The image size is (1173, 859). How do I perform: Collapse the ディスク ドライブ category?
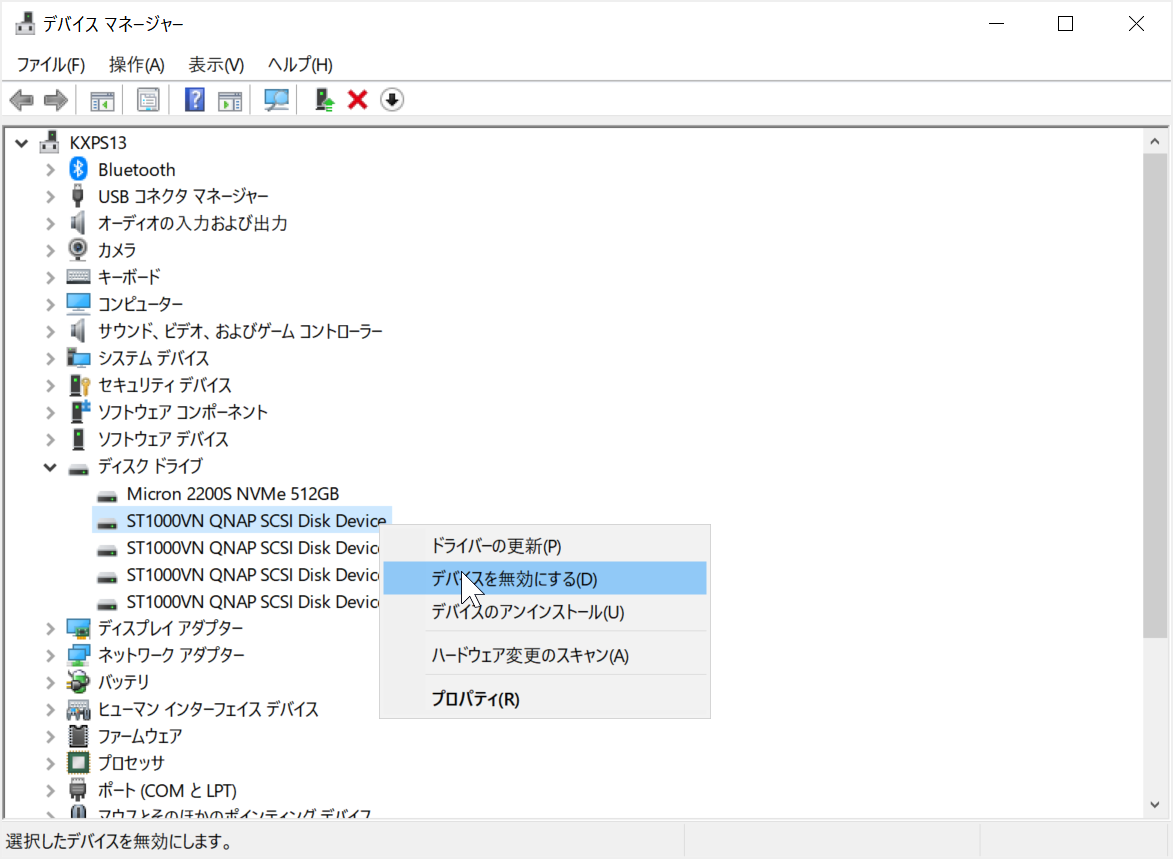pos(48,466)
